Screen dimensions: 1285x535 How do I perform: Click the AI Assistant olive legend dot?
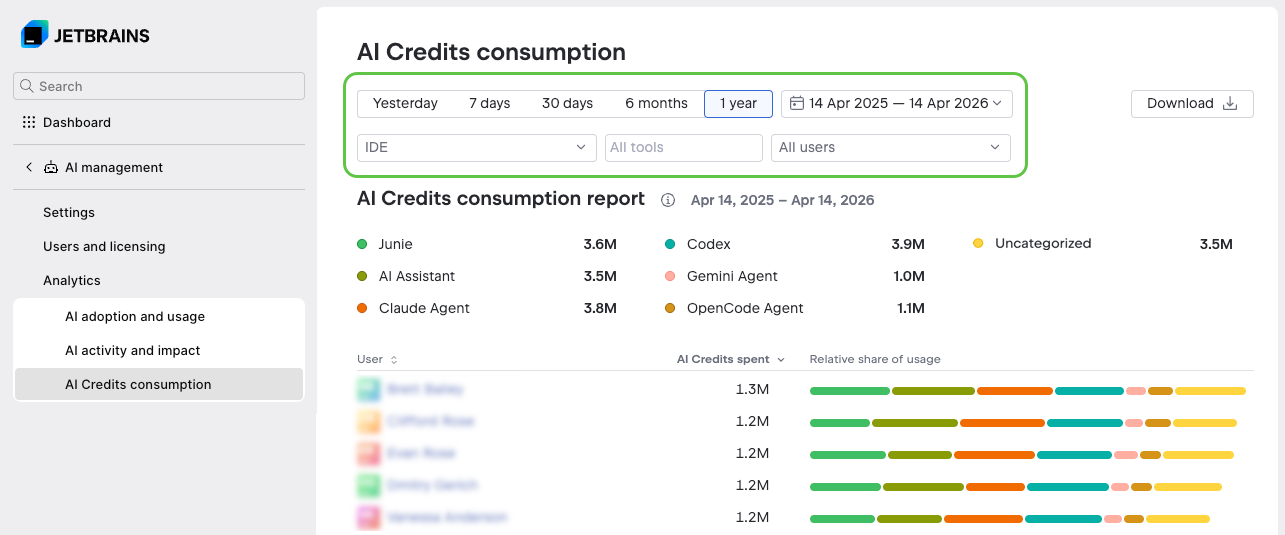click(x=362, y=276)
